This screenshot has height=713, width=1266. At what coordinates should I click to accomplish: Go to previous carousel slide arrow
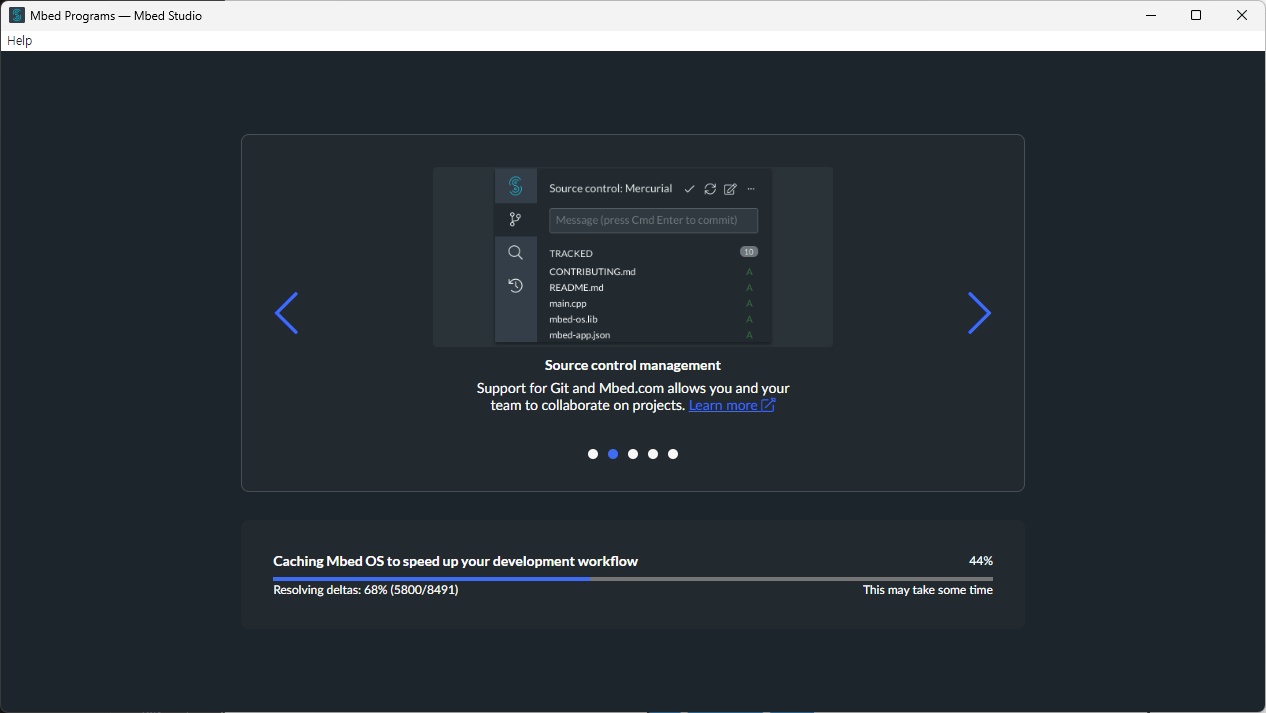click(286, 313)
